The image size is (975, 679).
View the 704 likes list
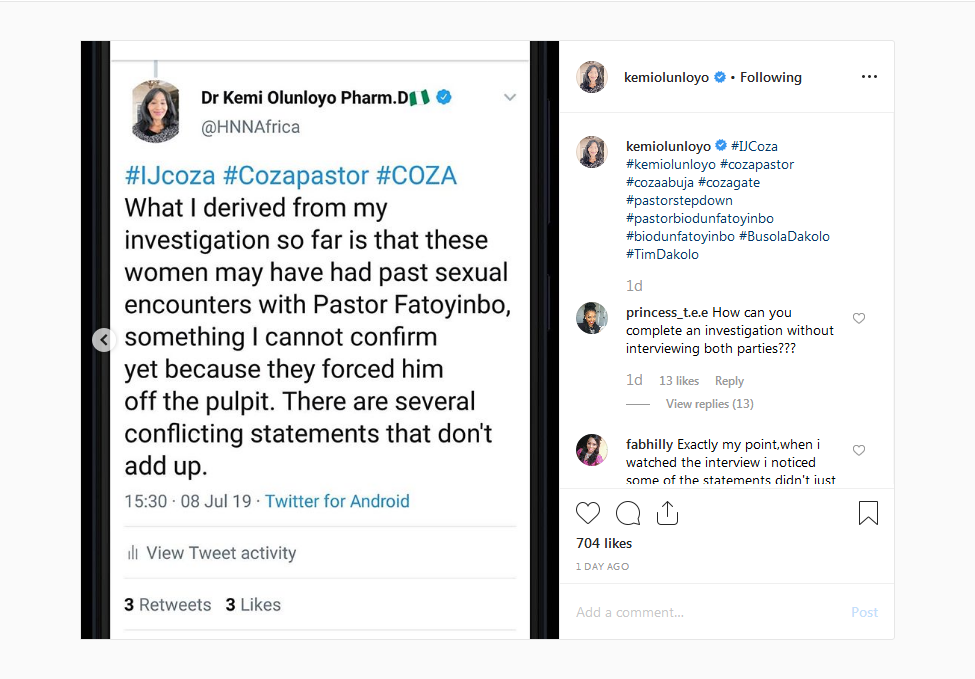coord(604,543)
